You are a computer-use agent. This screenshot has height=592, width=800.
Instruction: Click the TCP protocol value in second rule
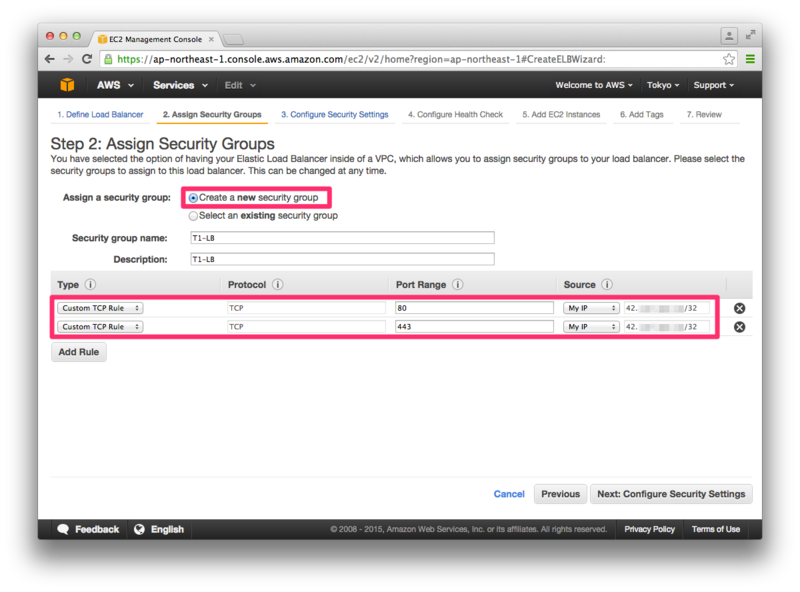(x=306, y=327)
